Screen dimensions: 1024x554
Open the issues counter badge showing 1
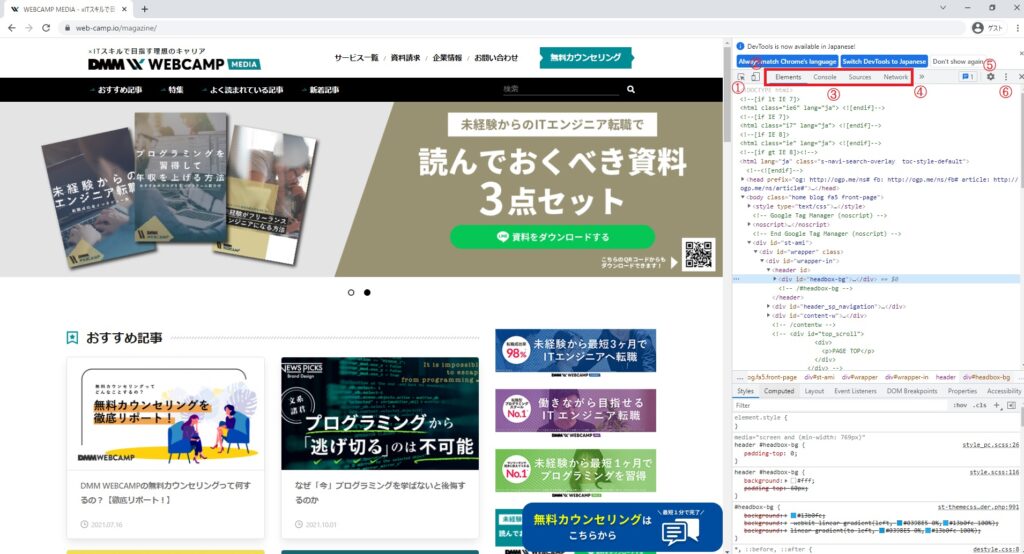point(968,76)
